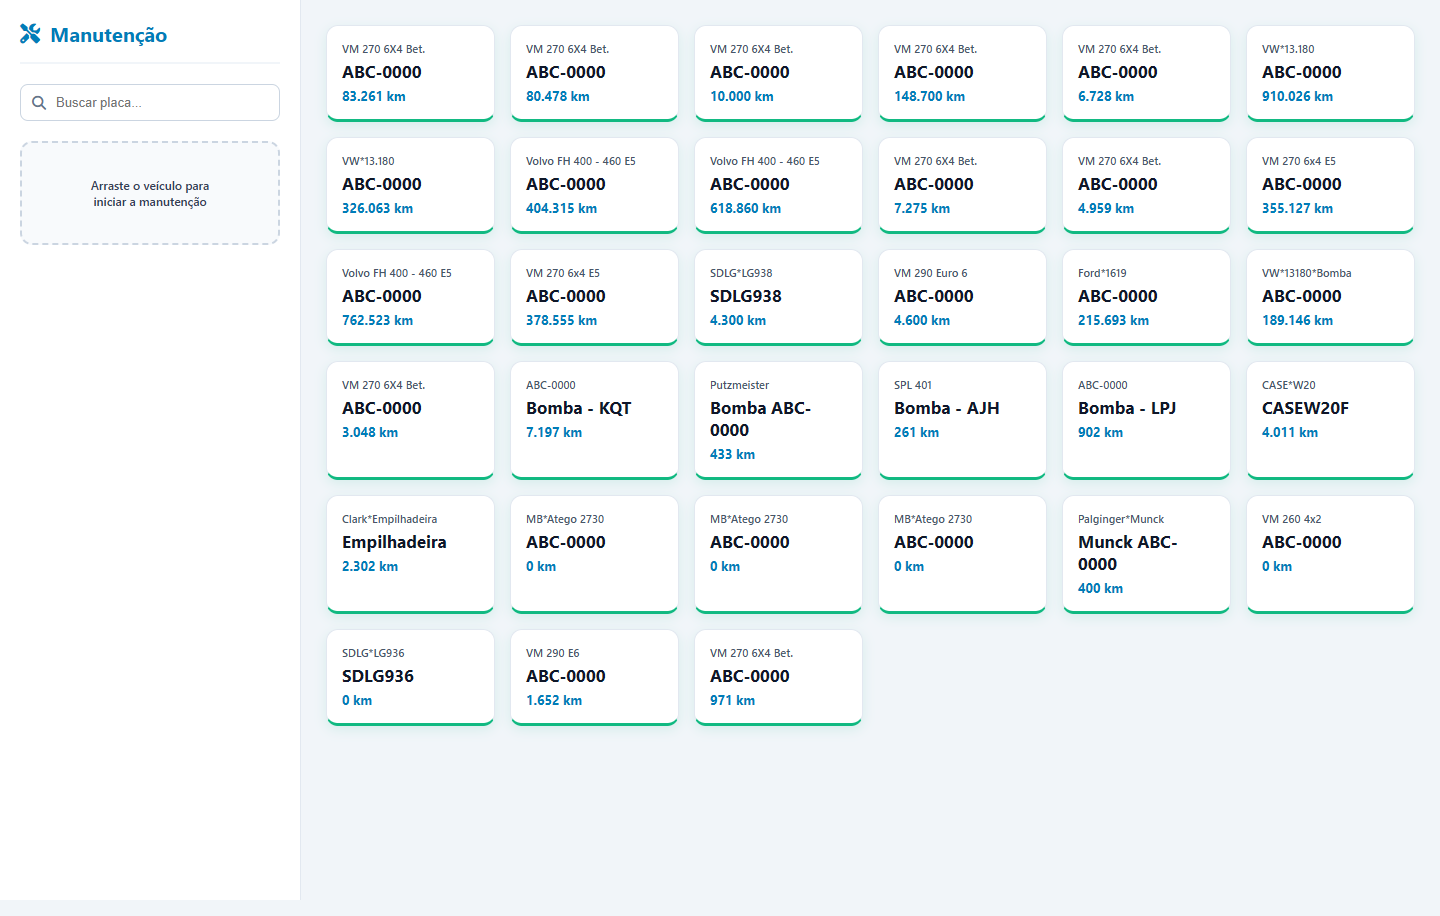Screen dimensions: 1440x916
Task: Click the Manutenção heading
Action: point(108,35)
